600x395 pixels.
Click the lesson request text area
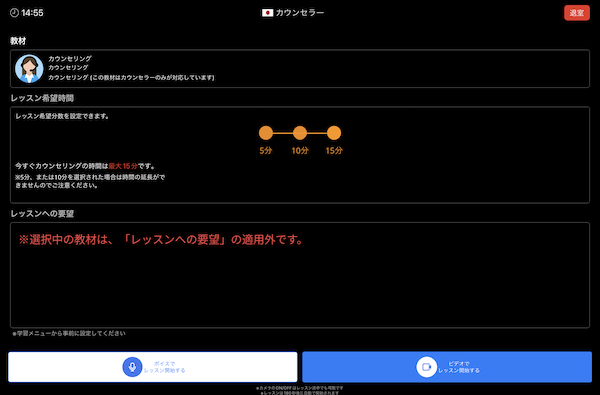click(x=300, y=275)
